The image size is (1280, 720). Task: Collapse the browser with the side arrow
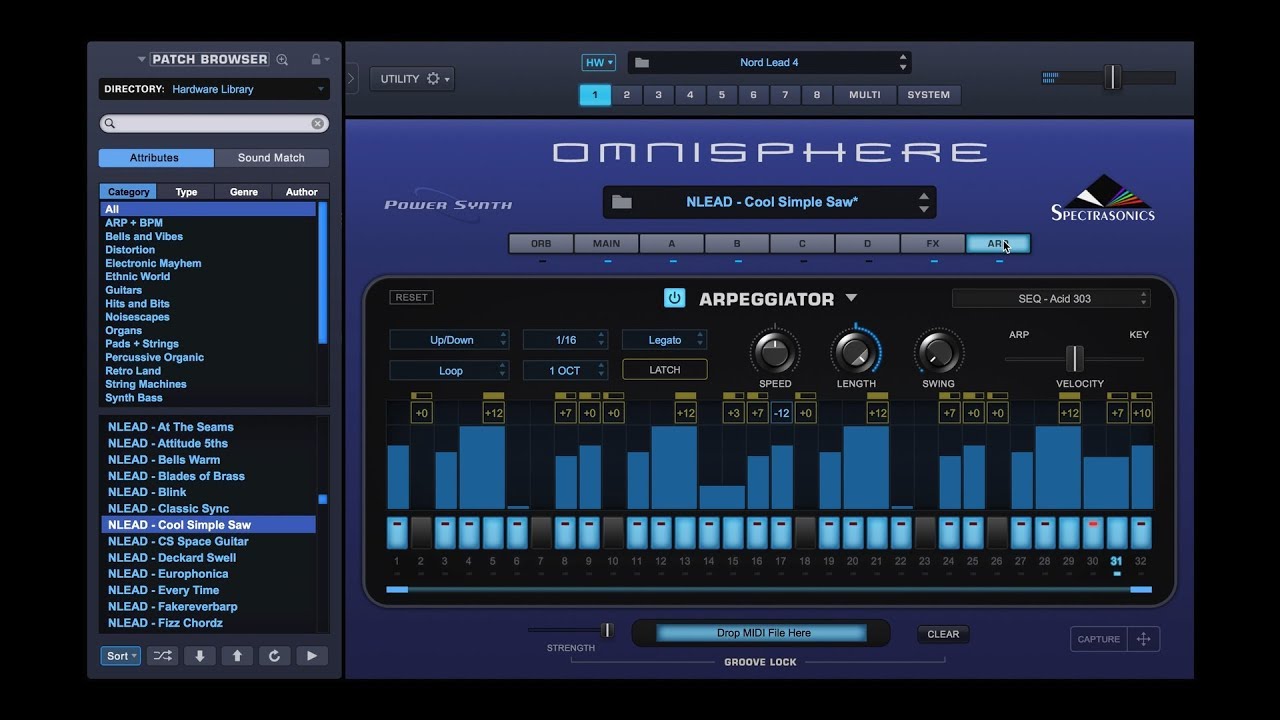[352, 79]
